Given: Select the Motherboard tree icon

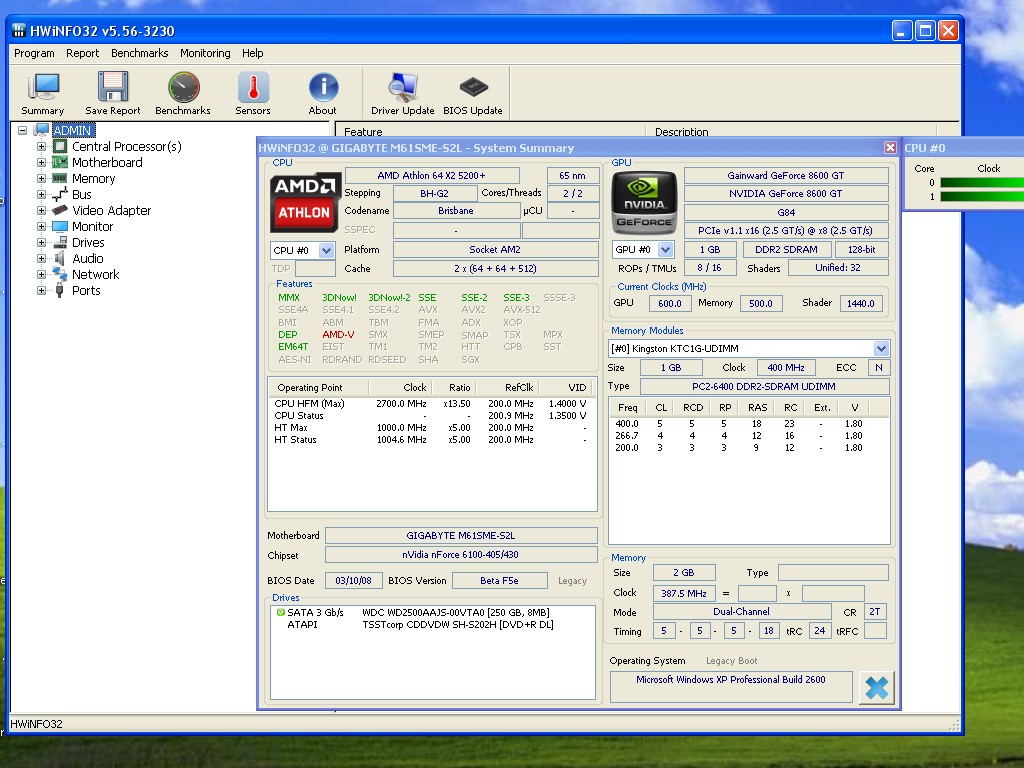Looking at the screenshot, I should click(60, 162).
